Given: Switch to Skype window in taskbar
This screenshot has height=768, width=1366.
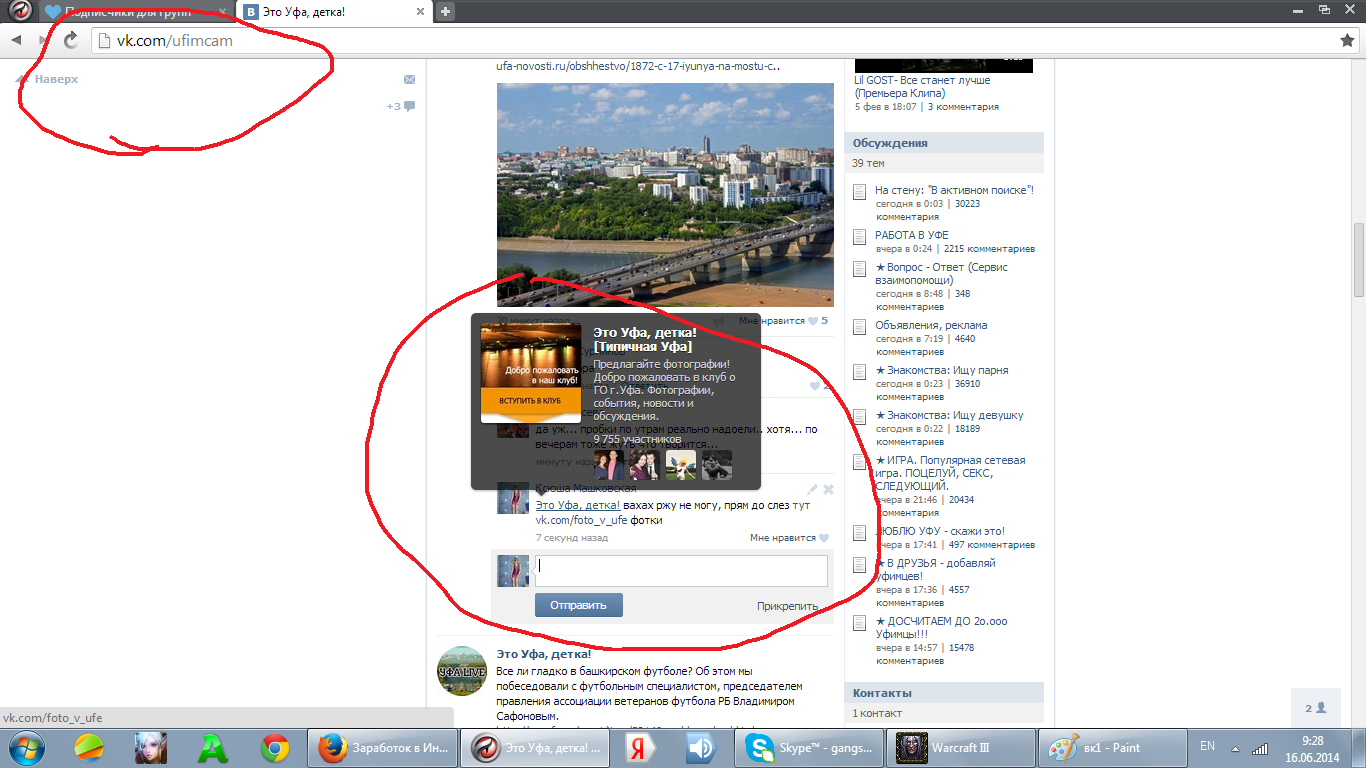Looking at the screenshot, I should point(809,747).
